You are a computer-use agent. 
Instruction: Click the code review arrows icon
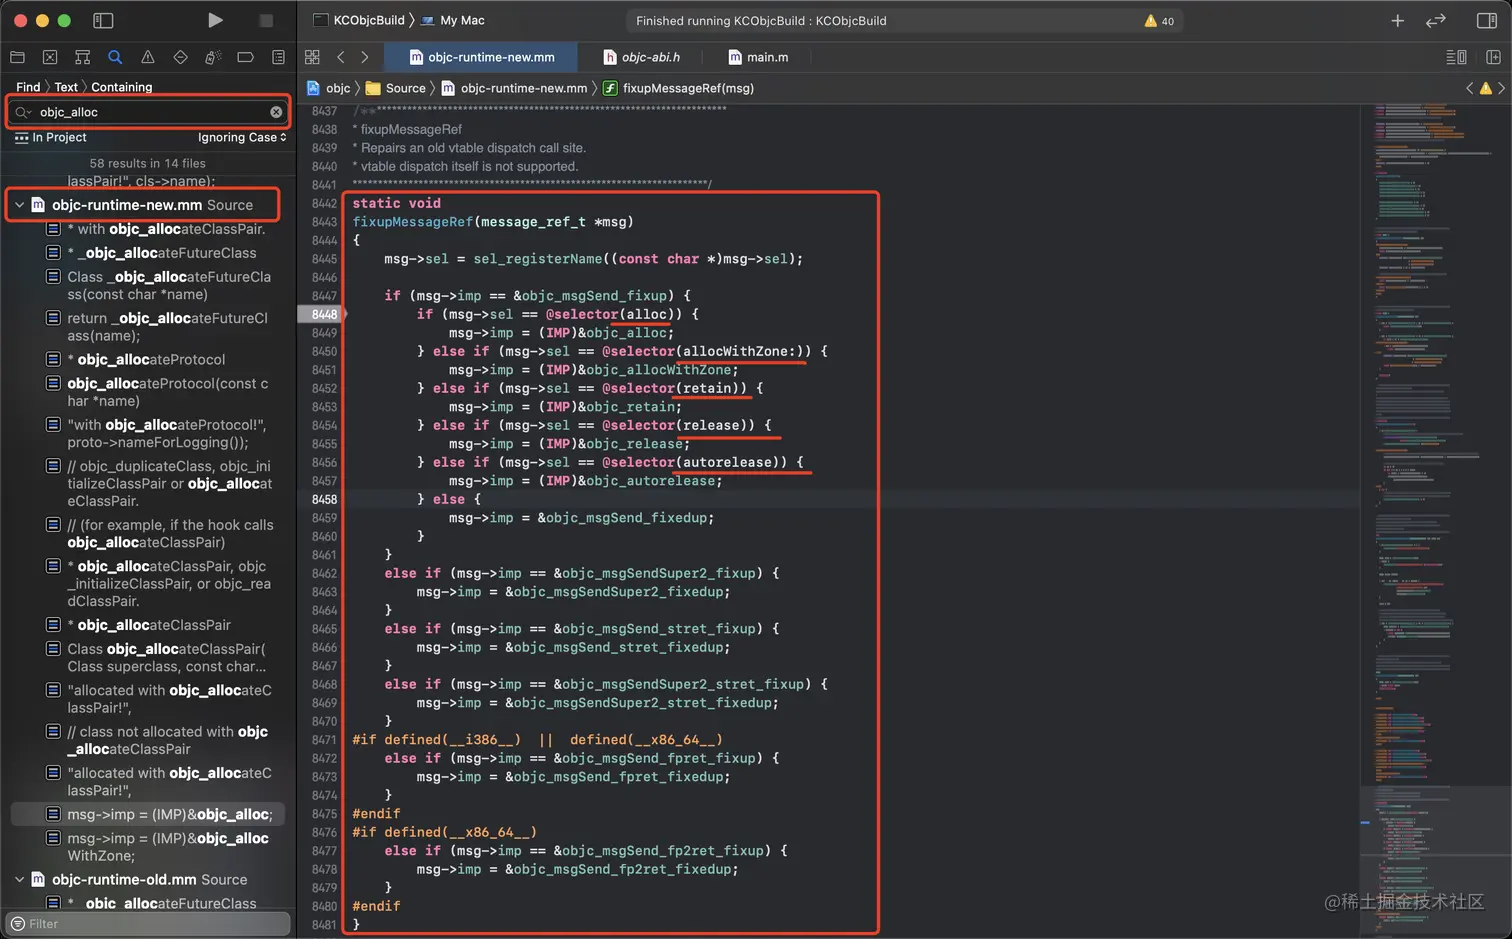[x=1435, y=20]
